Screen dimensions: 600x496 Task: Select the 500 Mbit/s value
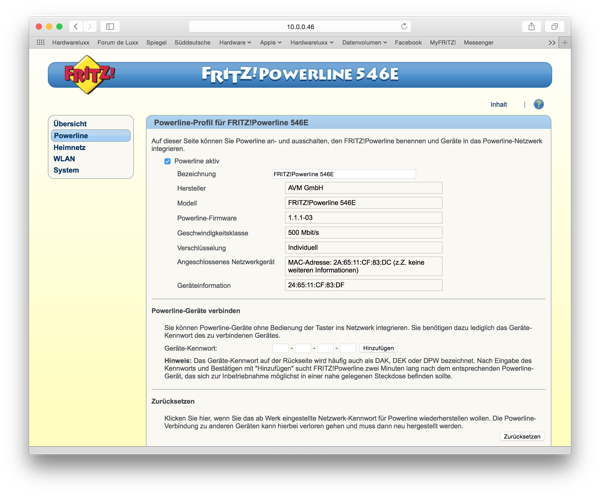pyautogui.click(x=364, y=233)
